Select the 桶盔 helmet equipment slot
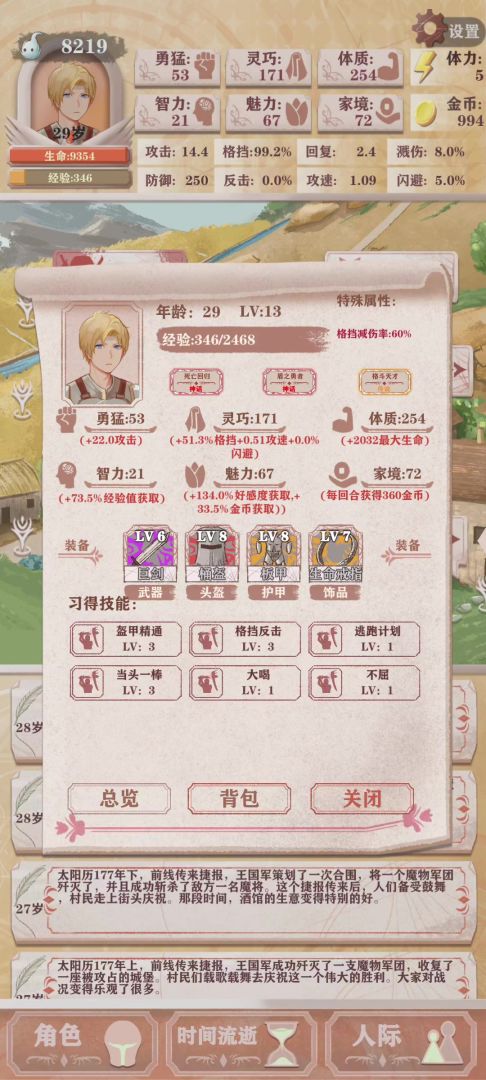 click(x=212, y=555)
